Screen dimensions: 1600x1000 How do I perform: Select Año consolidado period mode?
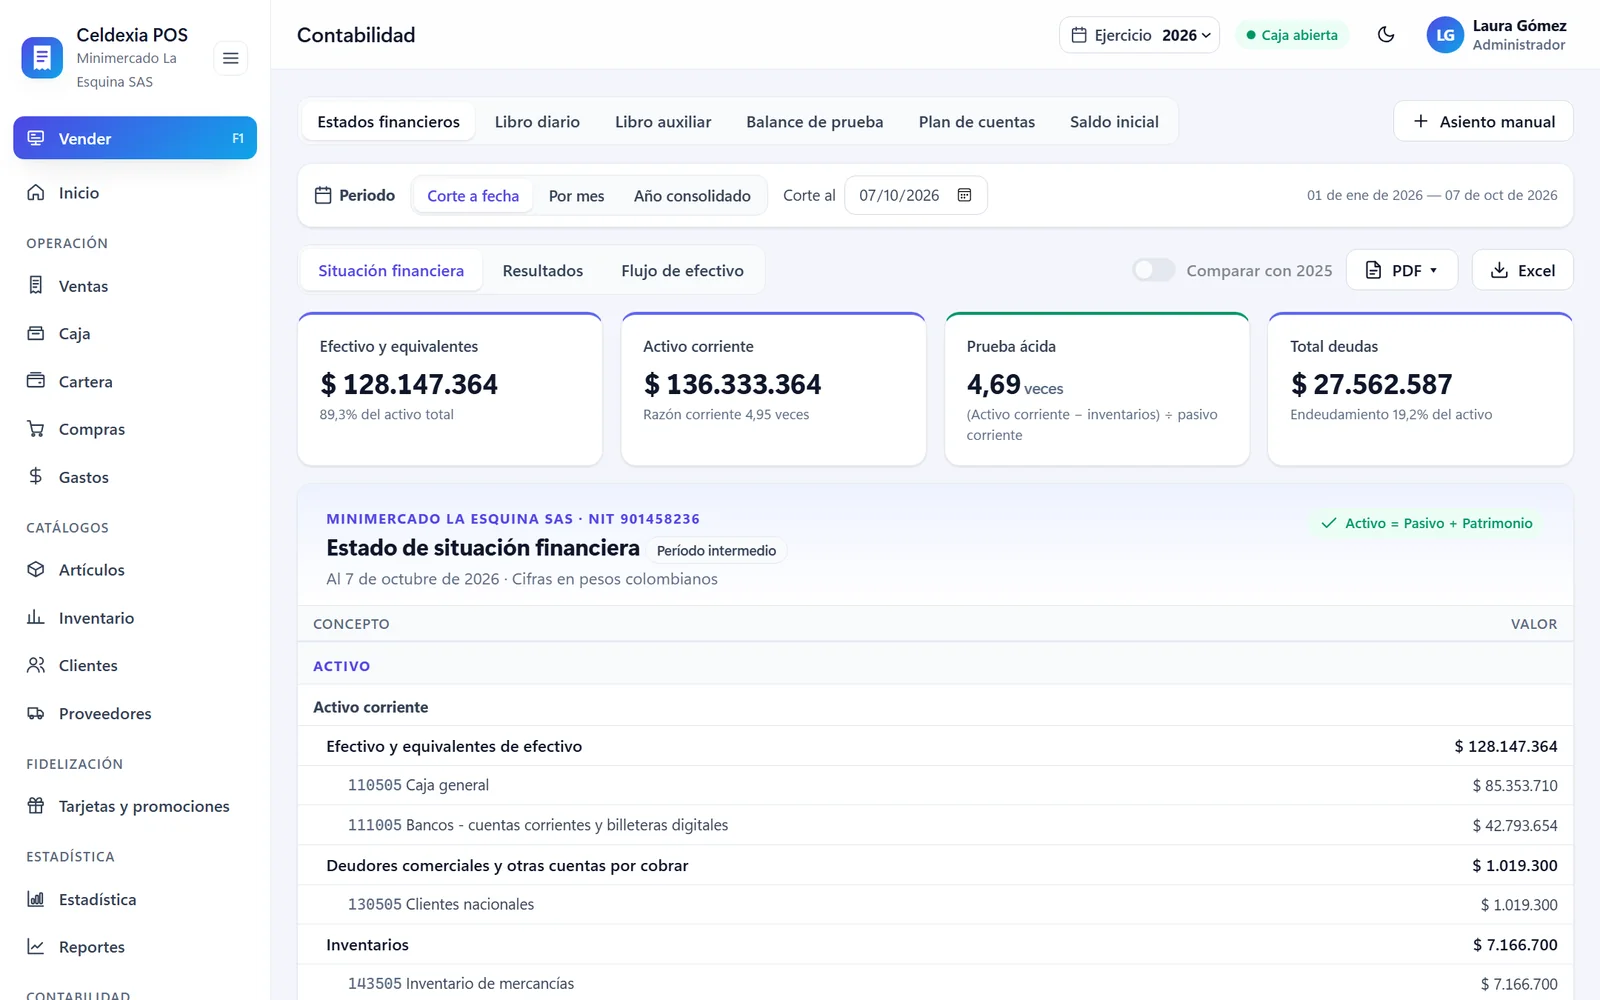[692, 196]
